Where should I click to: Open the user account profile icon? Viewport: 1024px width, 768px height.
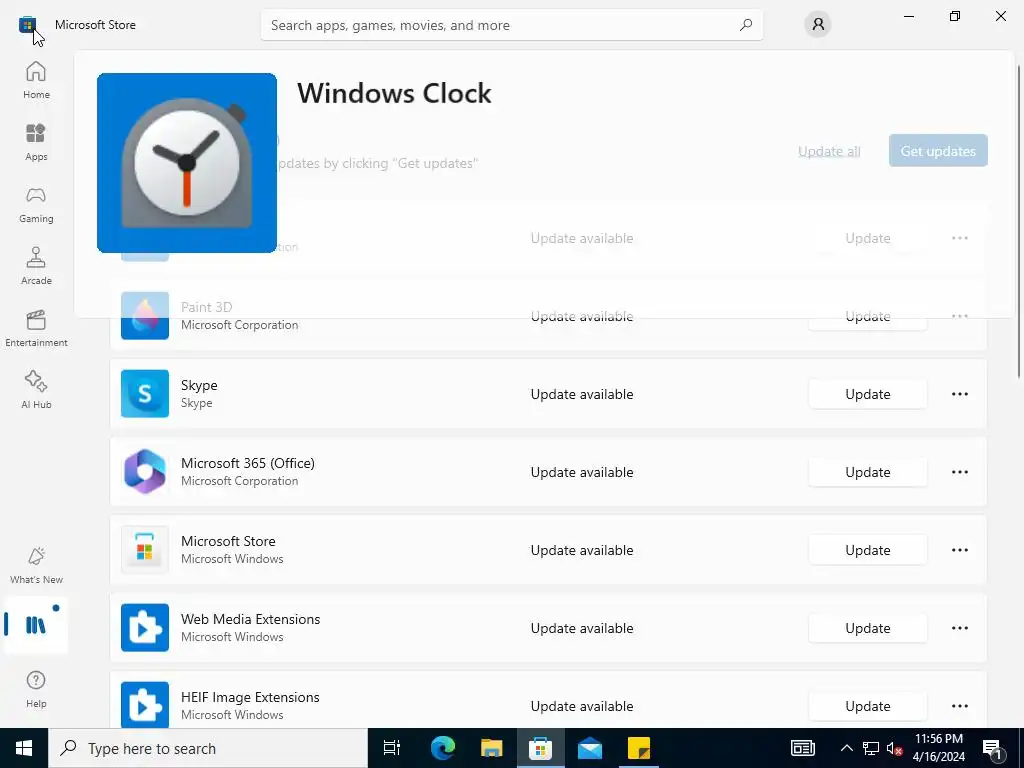point(818,25)
